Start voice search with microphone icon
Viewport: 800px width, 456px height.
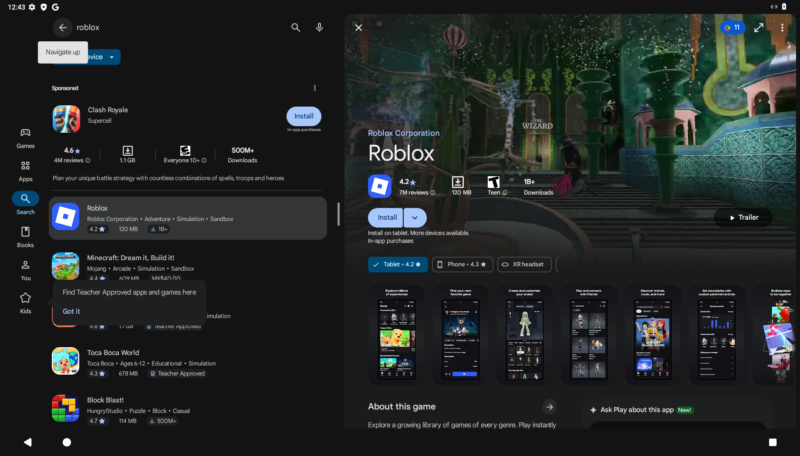click(319, 28)
